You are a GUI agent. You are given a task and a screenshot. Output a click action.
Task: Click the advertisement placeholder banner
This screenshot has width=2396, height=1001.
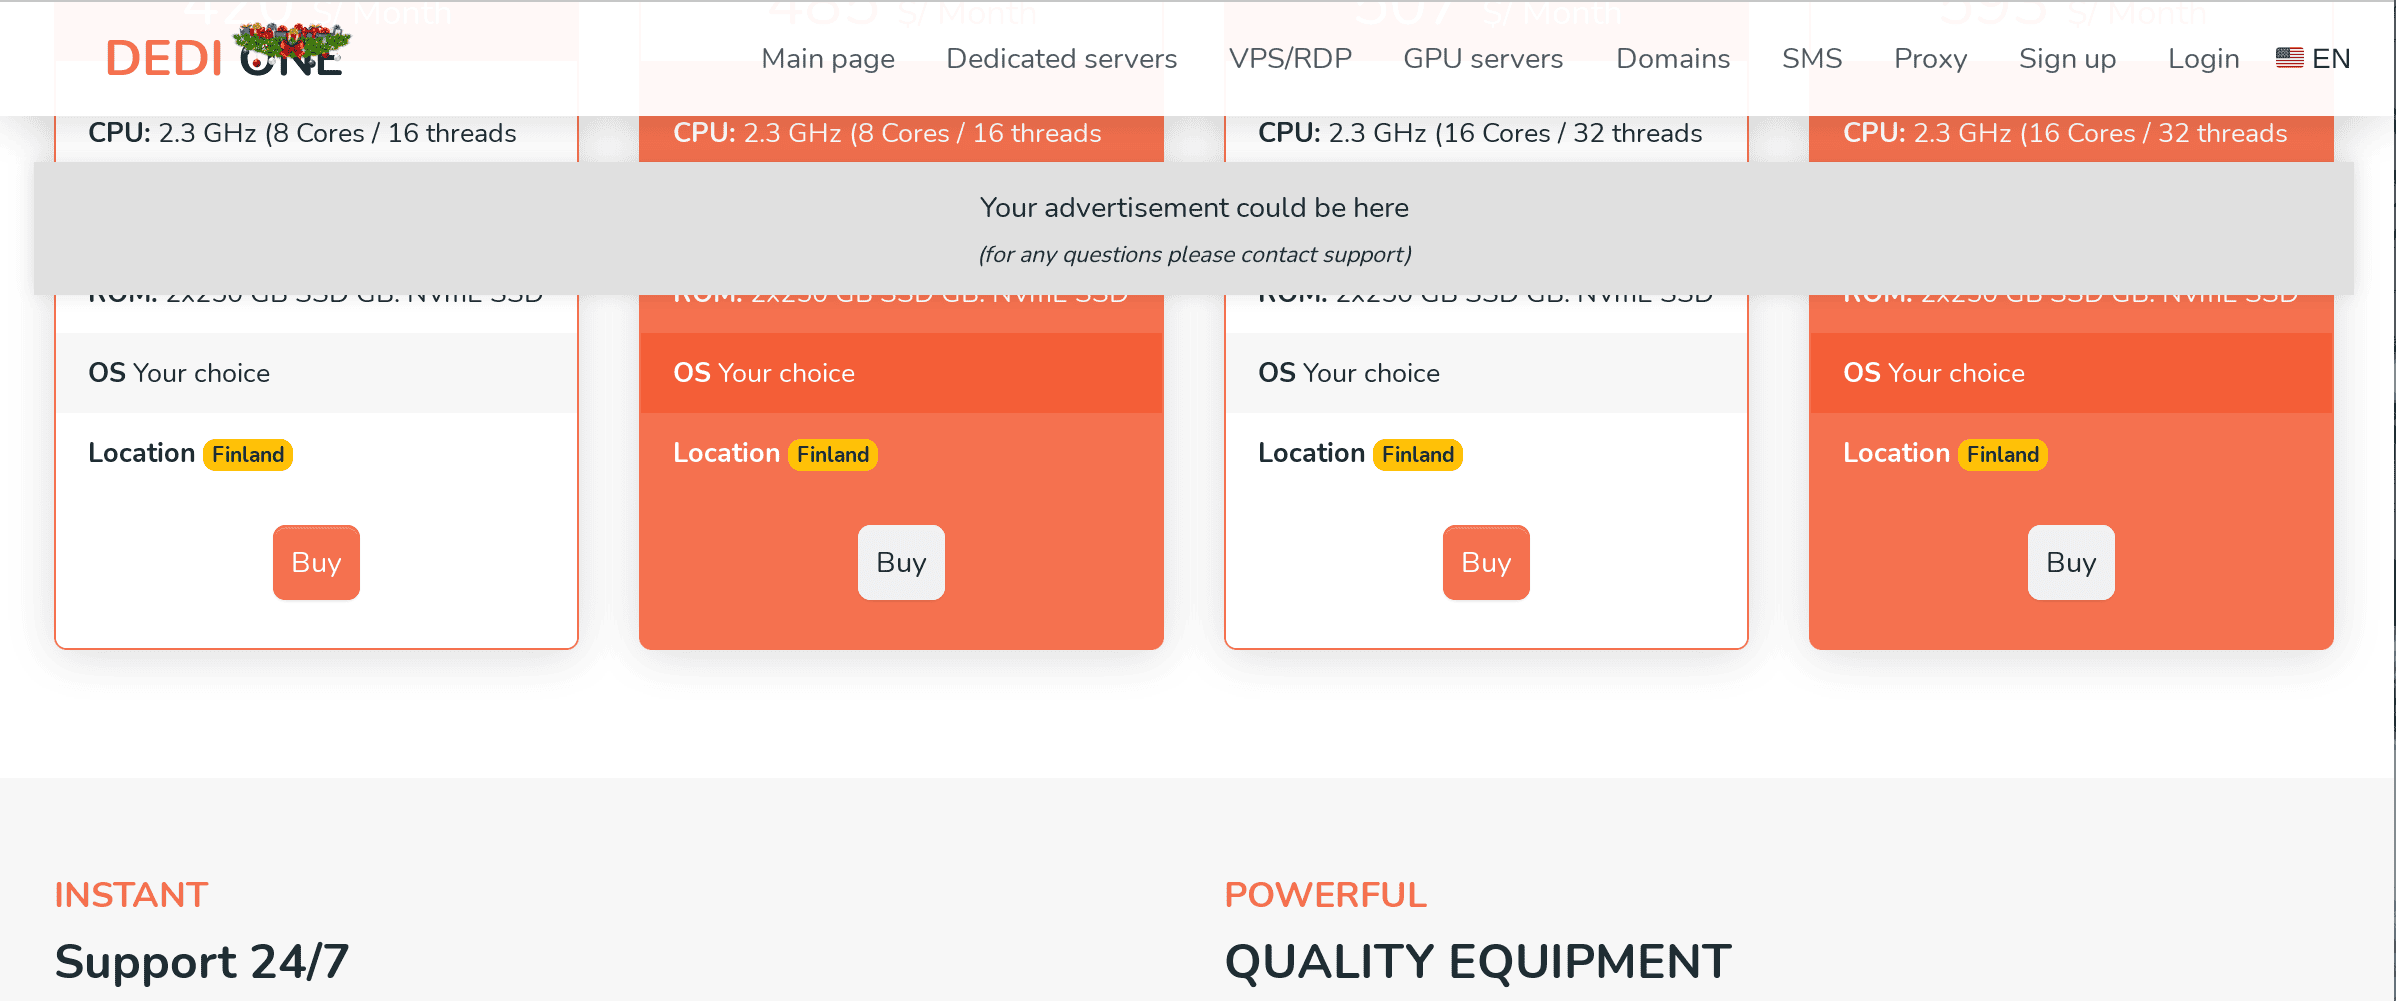(x=1196, y=228)
